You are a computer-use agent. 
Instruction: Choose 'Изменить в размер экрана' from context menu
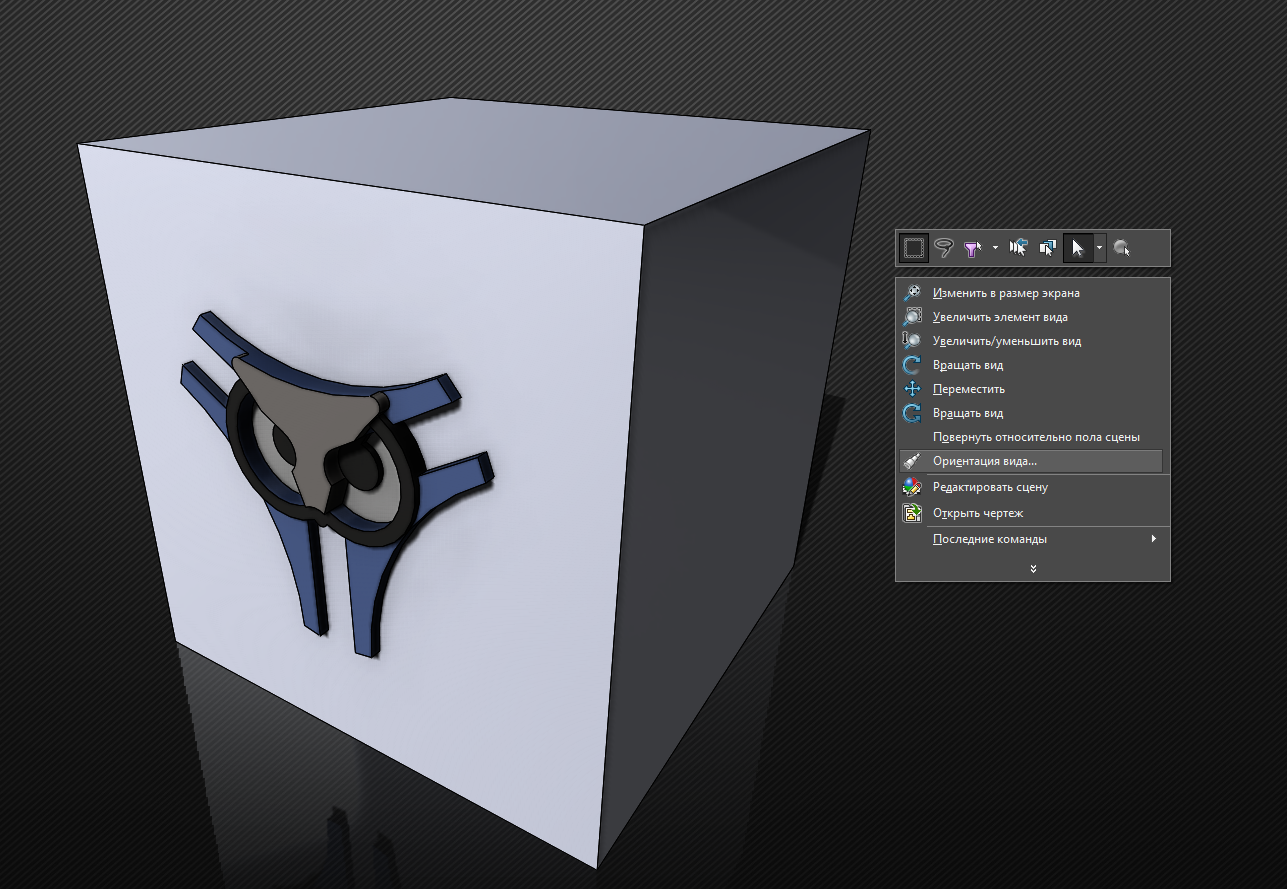pyautogui.click(x=1032, y=293)
